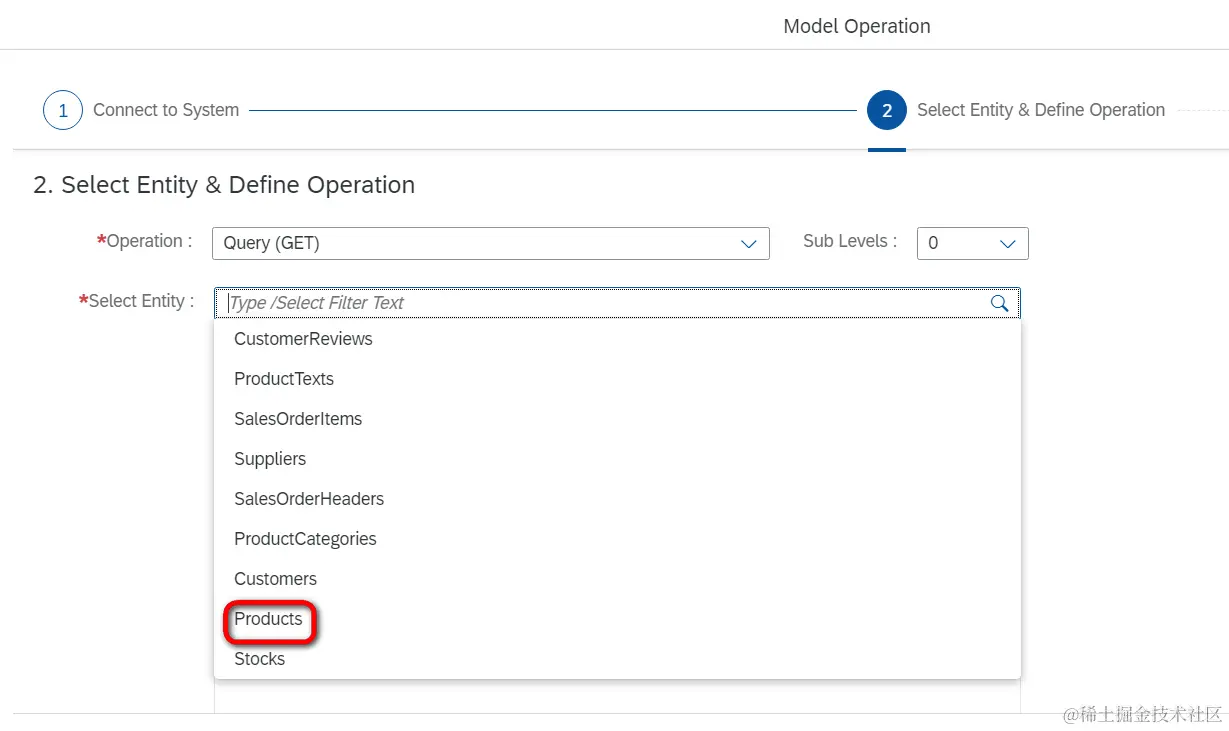The width and height of the screenshot is (1229, 731).
Task: Select ProductCategories entity option
Action: pos(305,539)
